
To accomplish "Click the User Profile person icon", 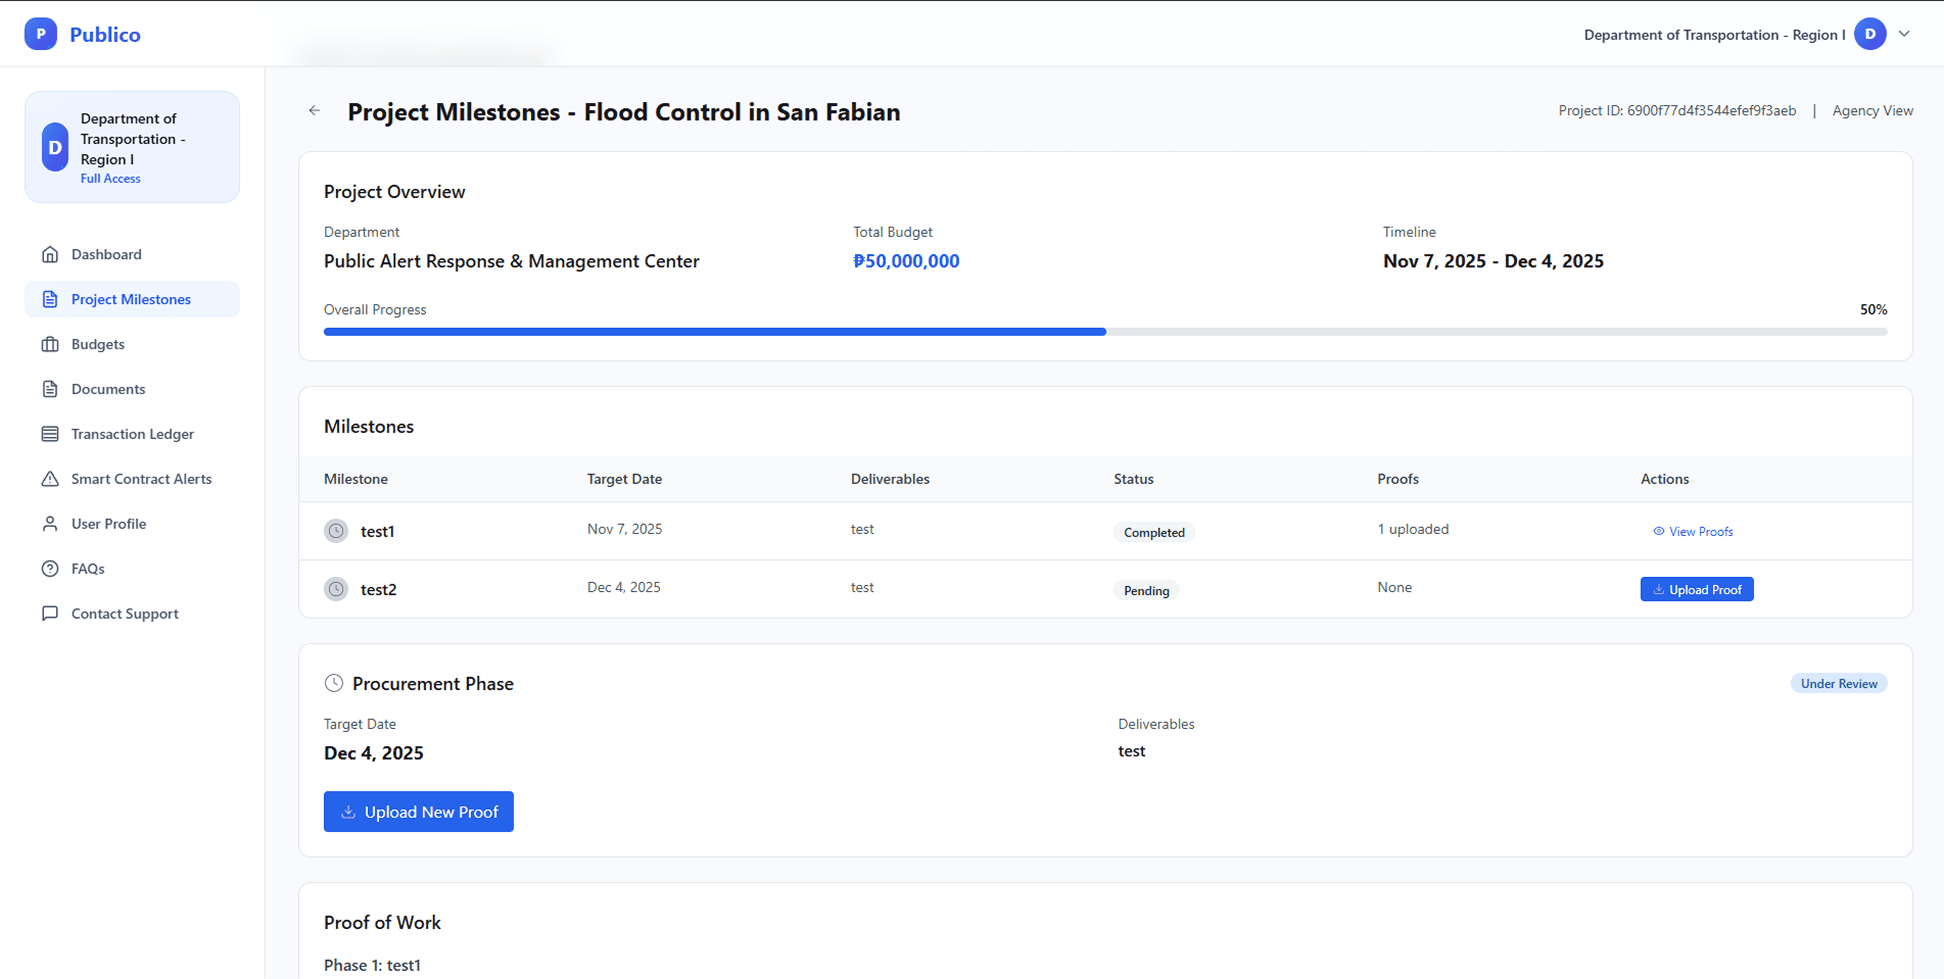I will 50,524.
